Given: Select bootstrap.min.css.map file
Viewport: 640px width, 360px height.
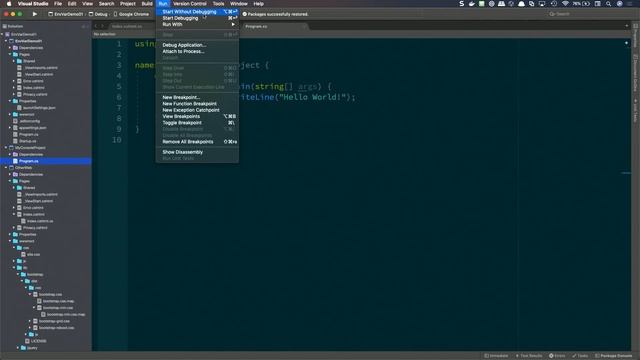Looking at the screenshot, I should pos(66,314).
